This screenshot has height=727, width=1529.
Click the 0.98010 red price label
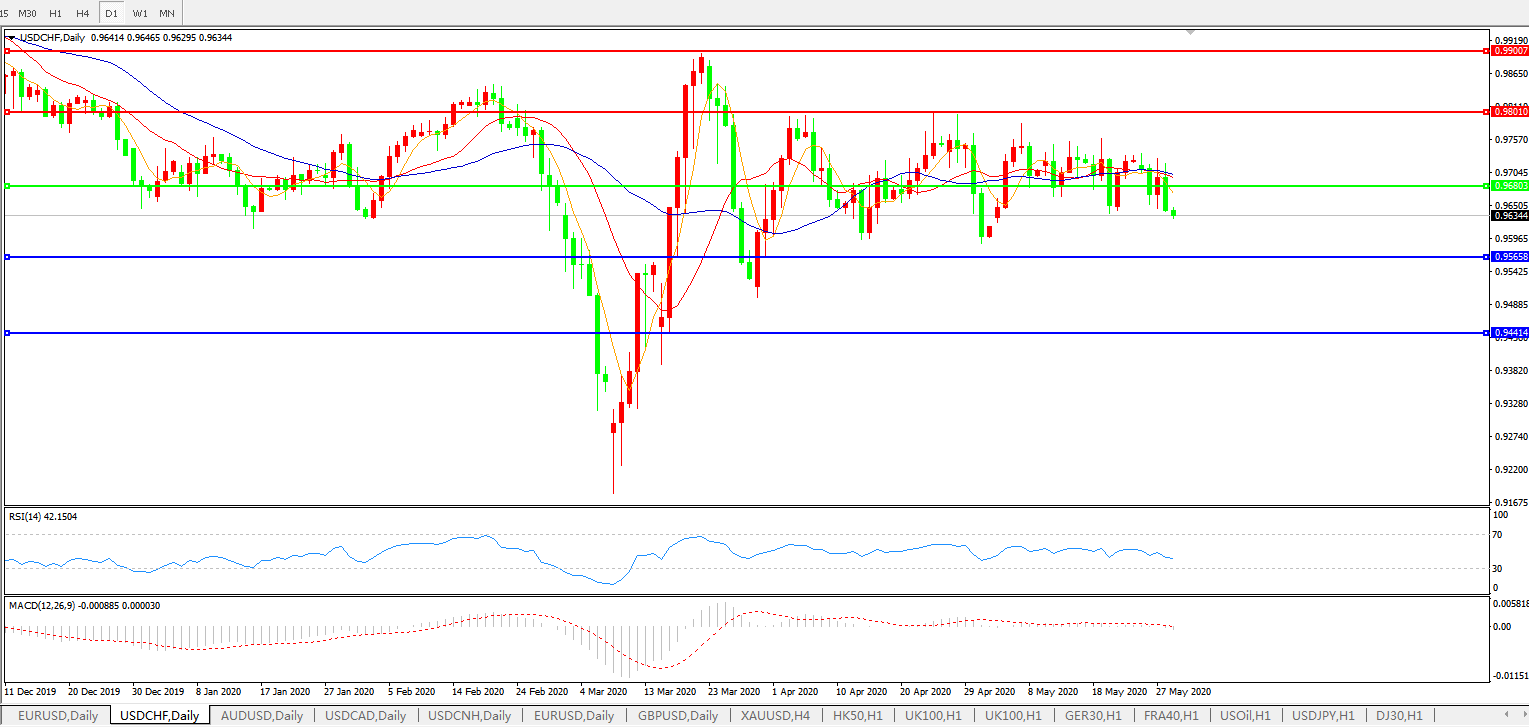click(1509, 112)
